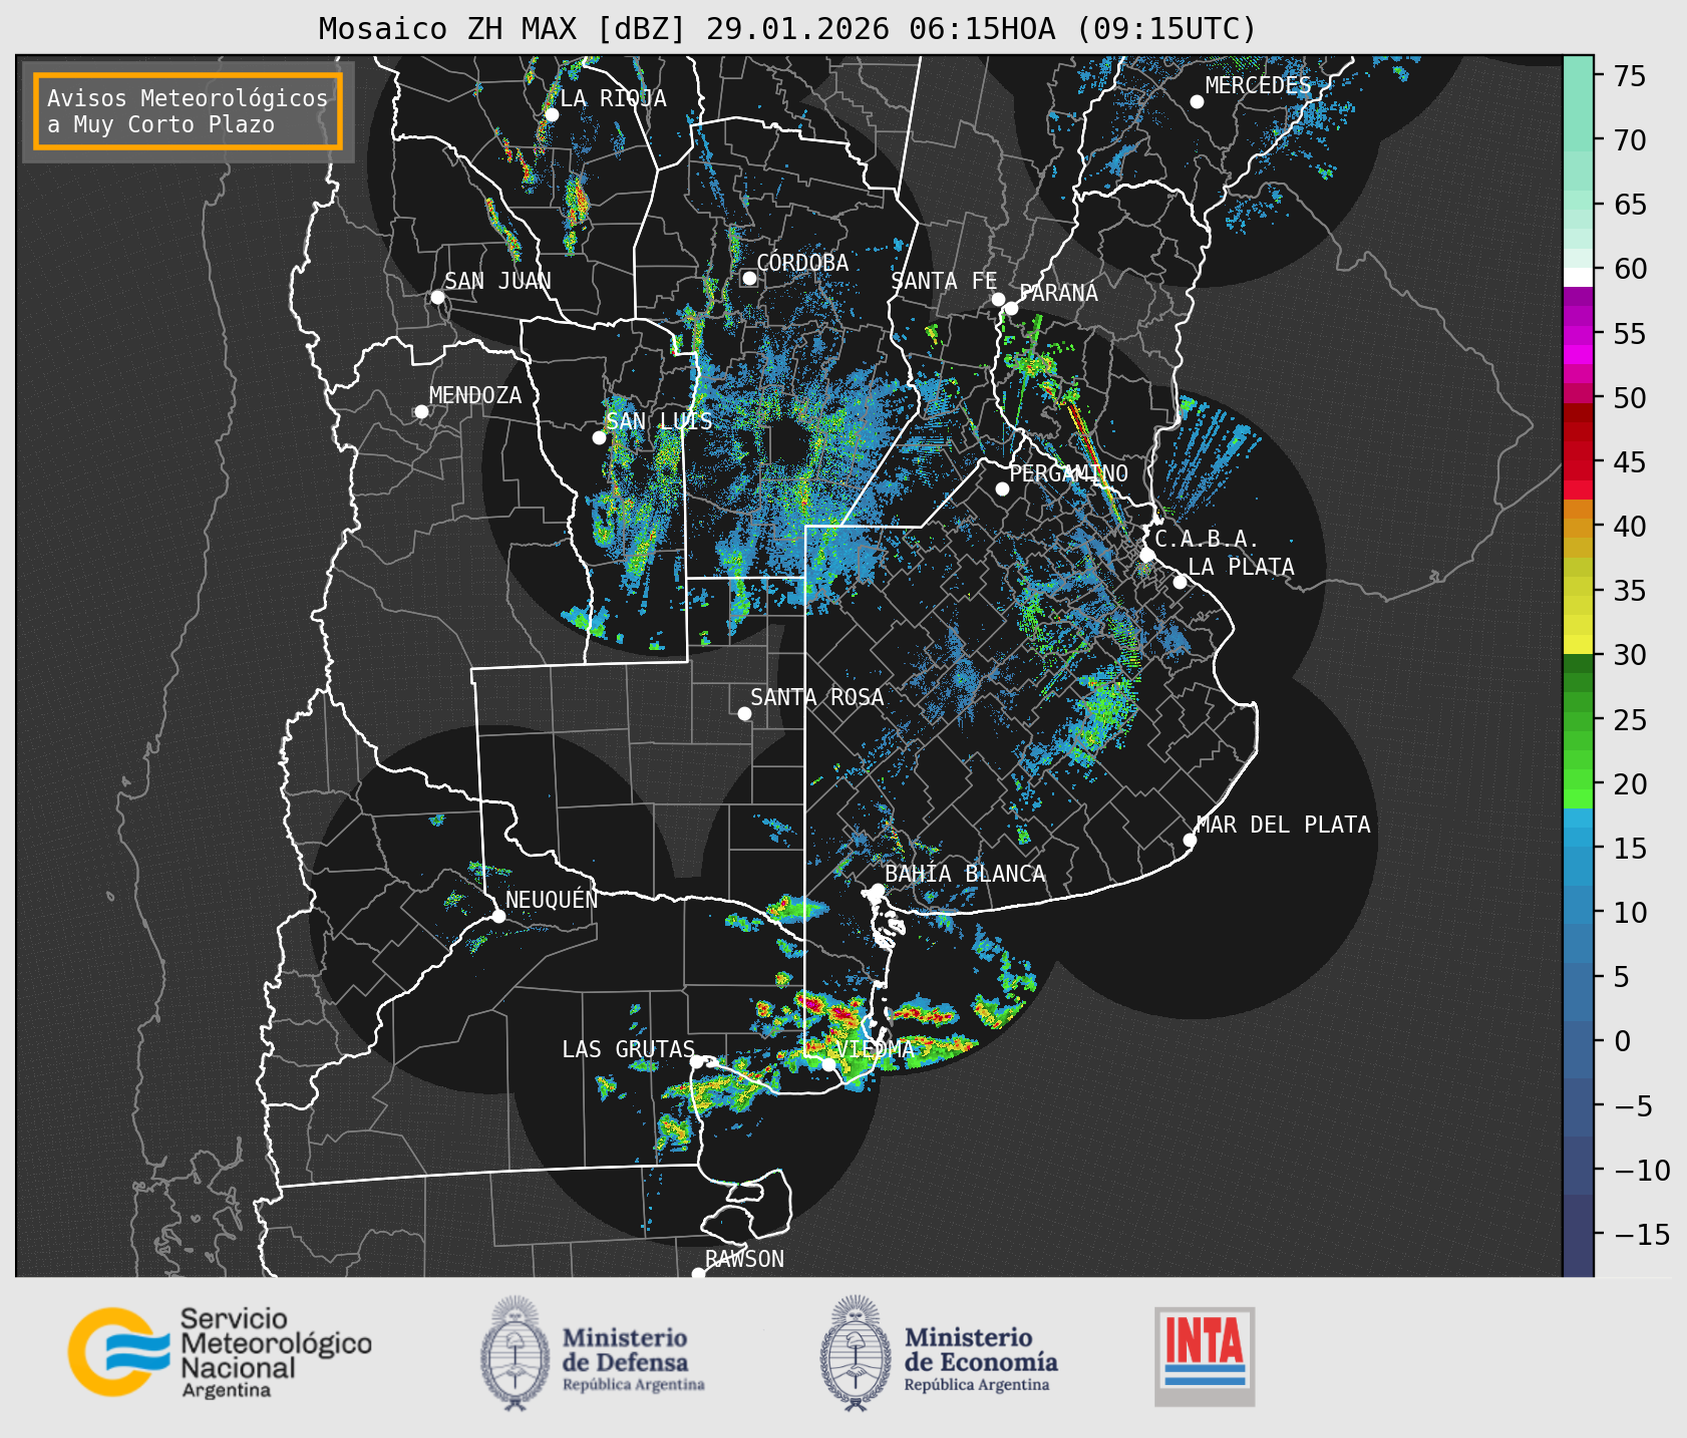The height and width of the screenshot is (1438, 1687).
Task: Select the SANTA ROSA city marker dot
Action: point(744,713)
